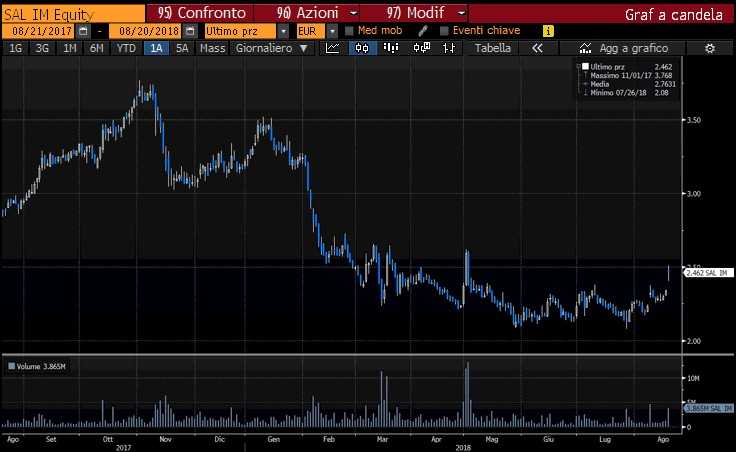Open the EUR currency dropdown arrow

332,31
